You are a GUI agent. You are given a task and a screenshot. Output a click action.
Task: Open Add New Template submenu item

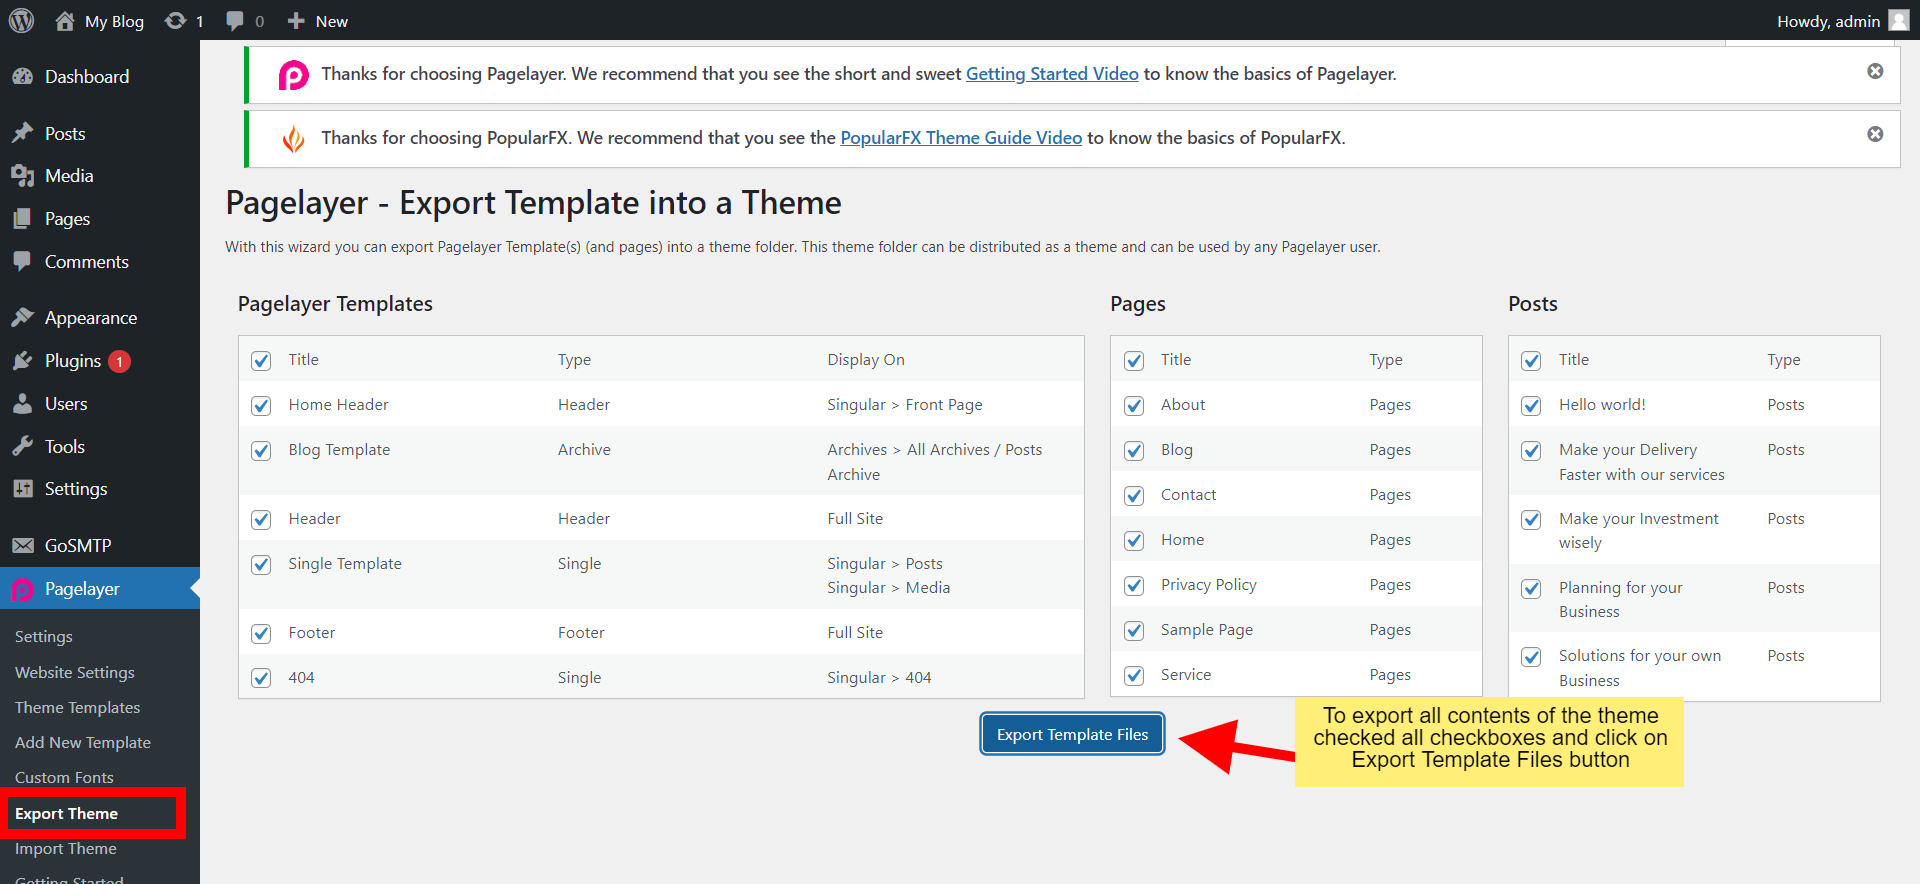[83, 742]
